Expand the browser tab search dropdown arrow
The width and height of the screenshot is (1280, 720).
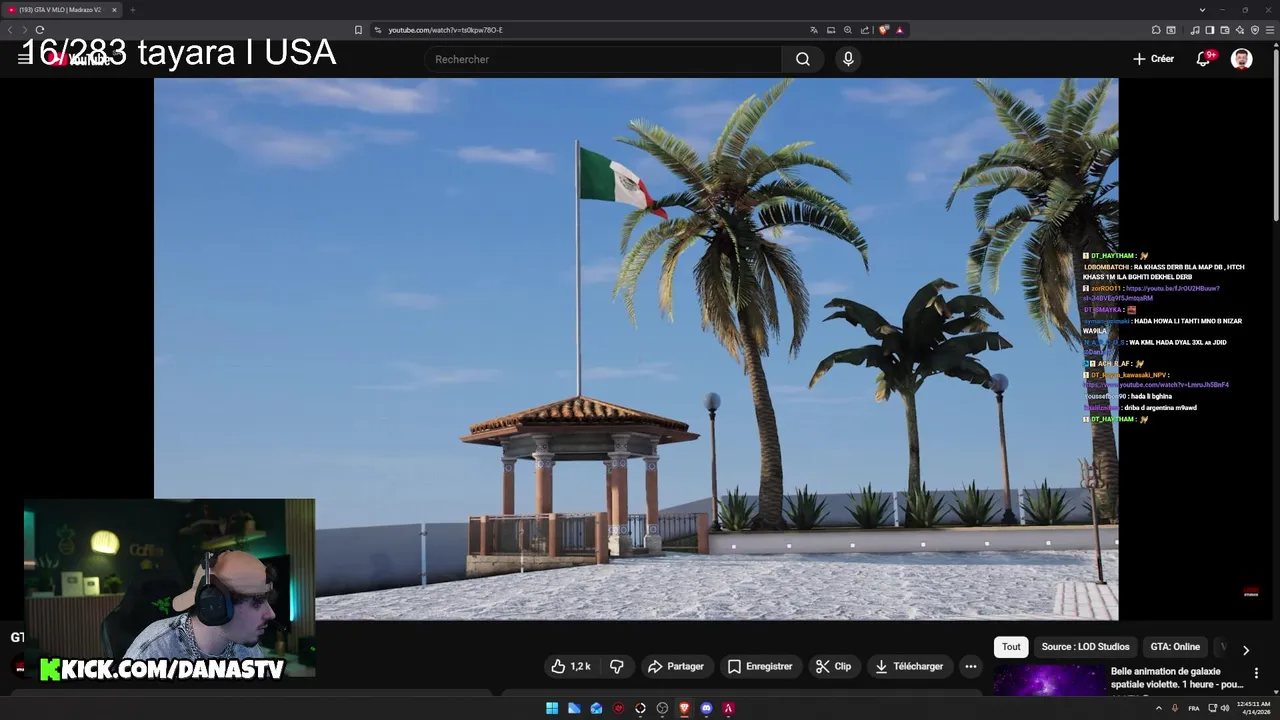tap(1202, 10)
